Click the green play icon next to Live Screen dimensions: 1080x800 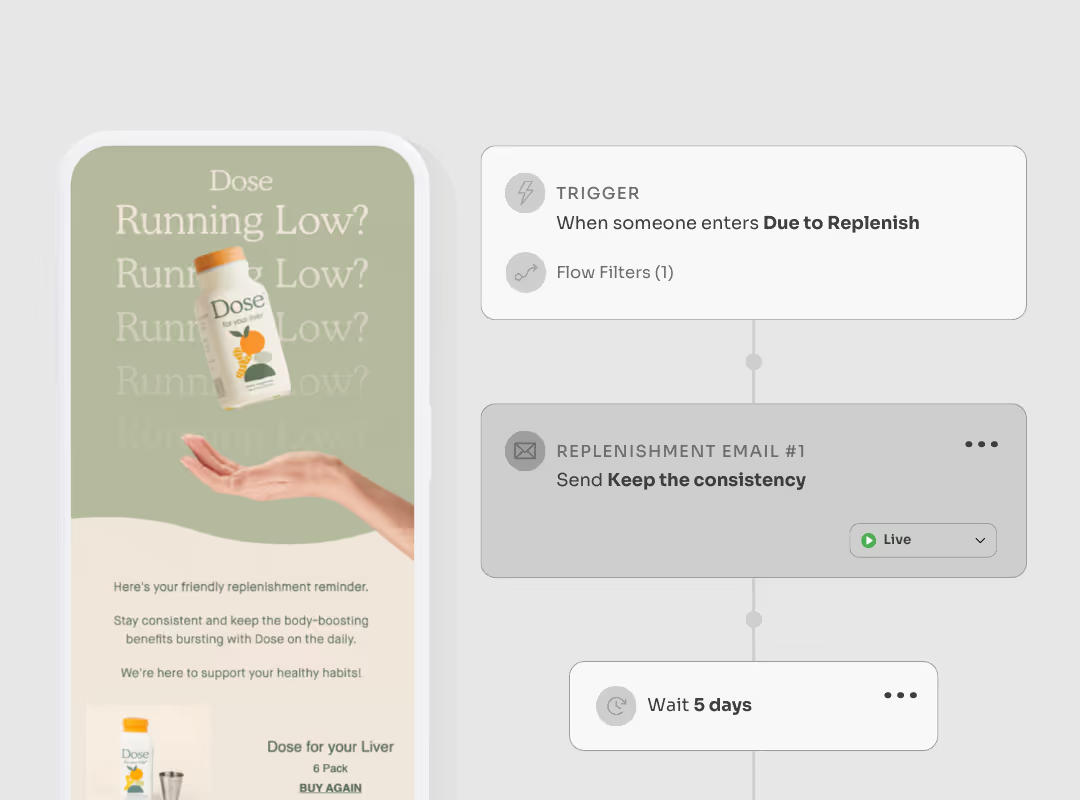869,540
